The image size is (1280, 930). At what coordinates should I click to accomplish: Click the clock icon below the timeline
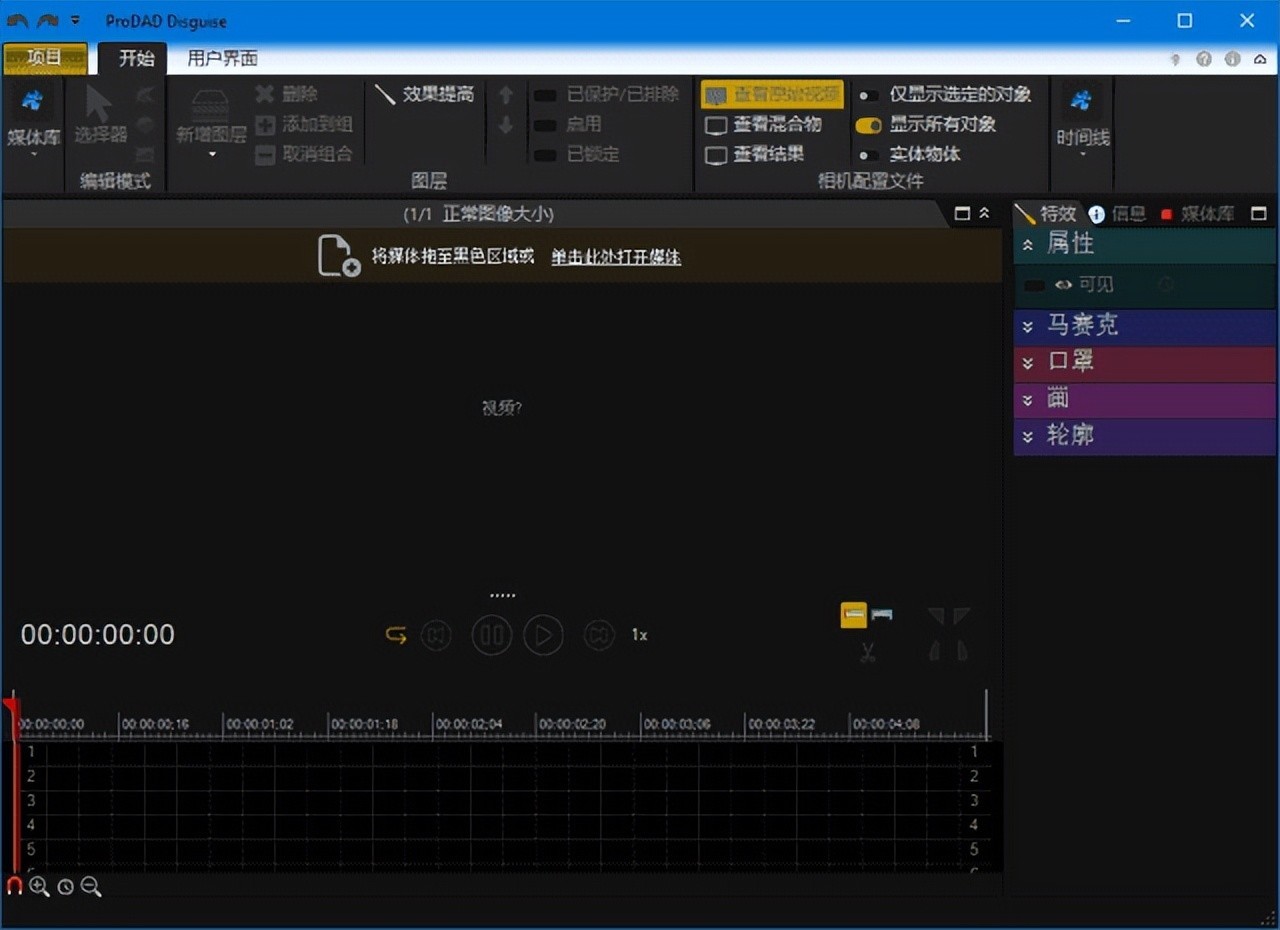[x=65, y=887]
